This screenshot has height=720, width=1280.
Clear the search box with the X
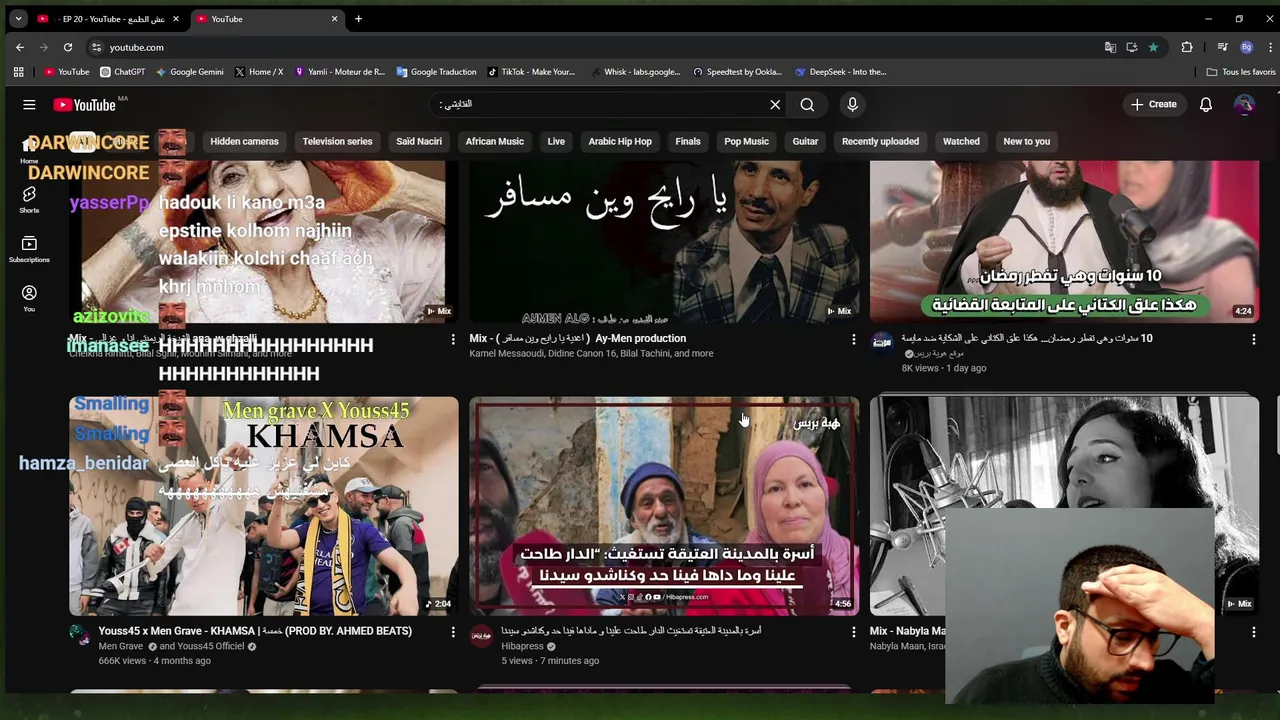[775, 104]
